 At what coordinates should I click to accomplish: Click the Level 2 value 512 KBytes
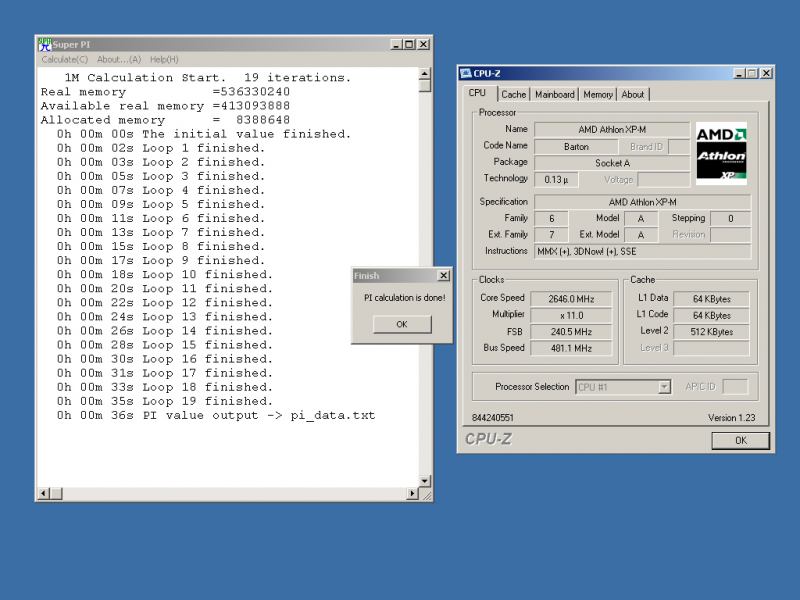pos(711,332)
